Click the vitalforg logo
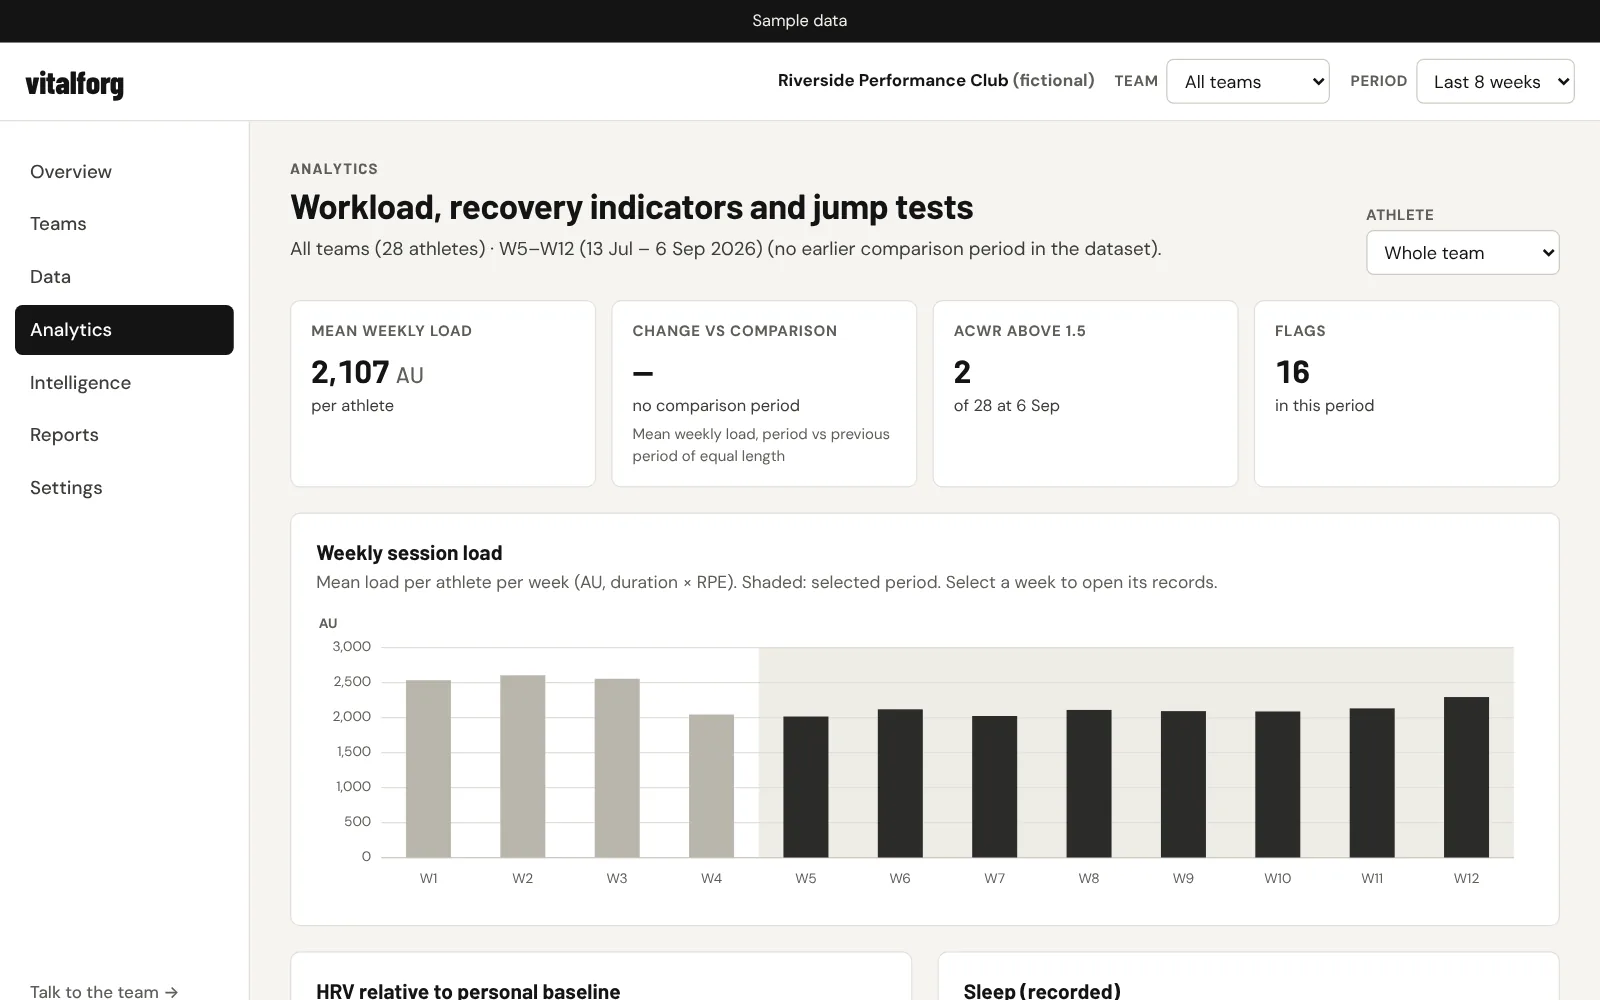 pos(75,84)
